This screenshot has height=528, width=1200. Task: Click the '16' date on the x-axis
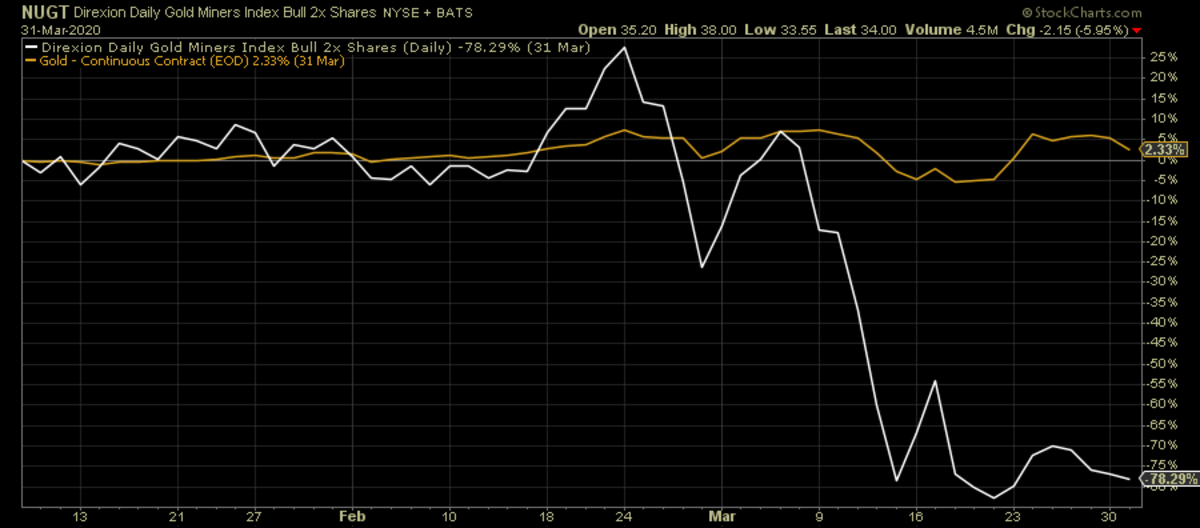pos(916,516)
